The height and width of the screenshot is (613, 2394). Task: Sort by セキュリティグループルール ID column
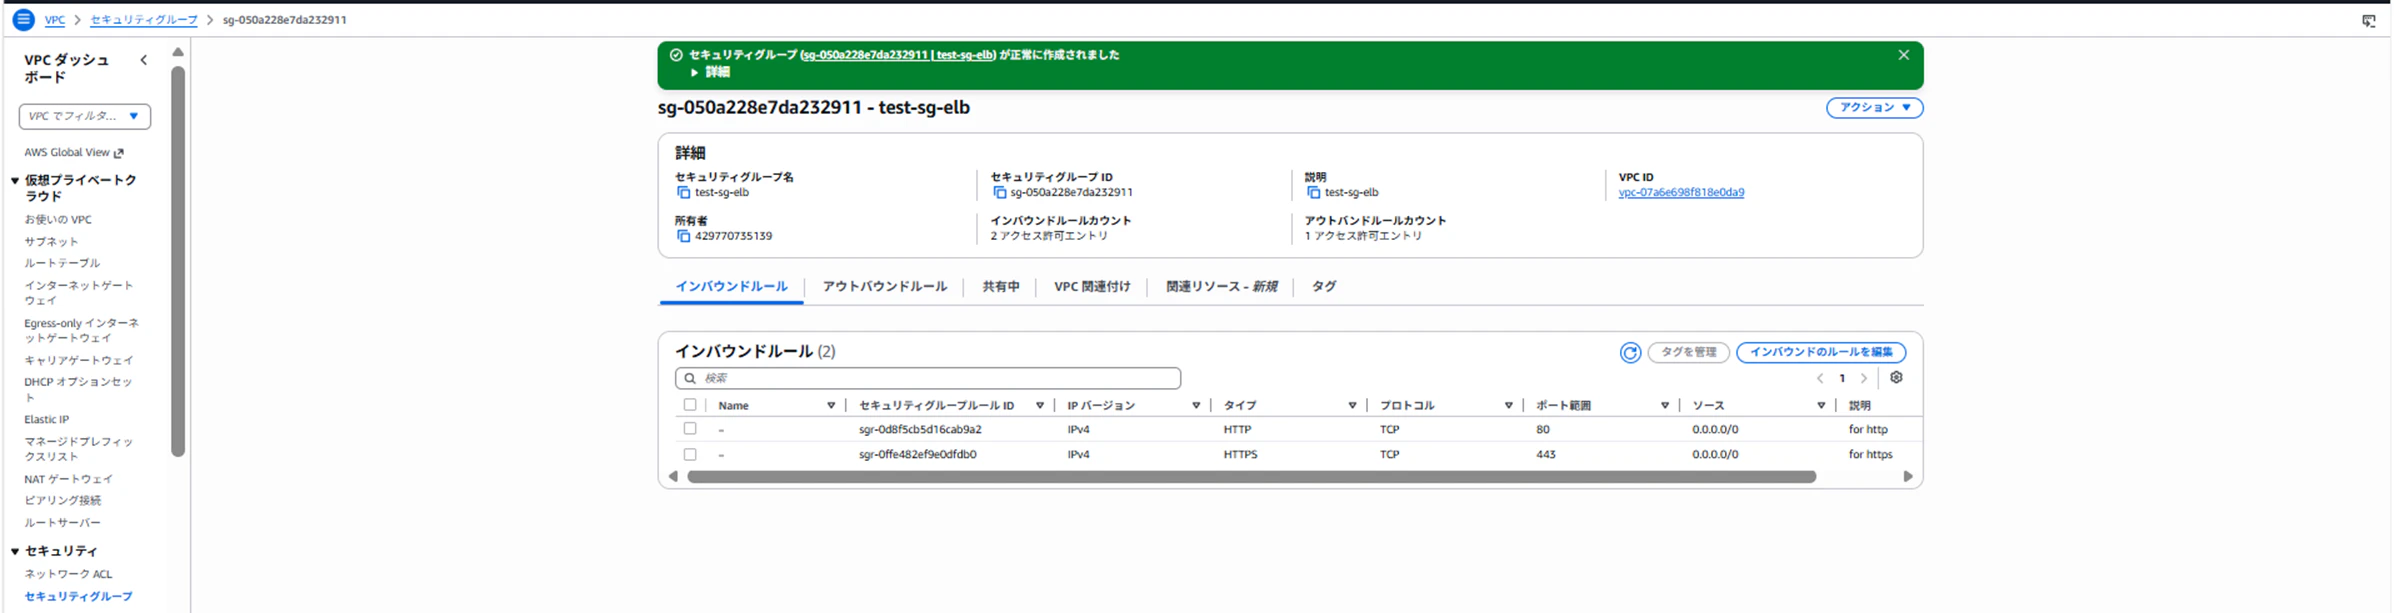[1040, 405]
